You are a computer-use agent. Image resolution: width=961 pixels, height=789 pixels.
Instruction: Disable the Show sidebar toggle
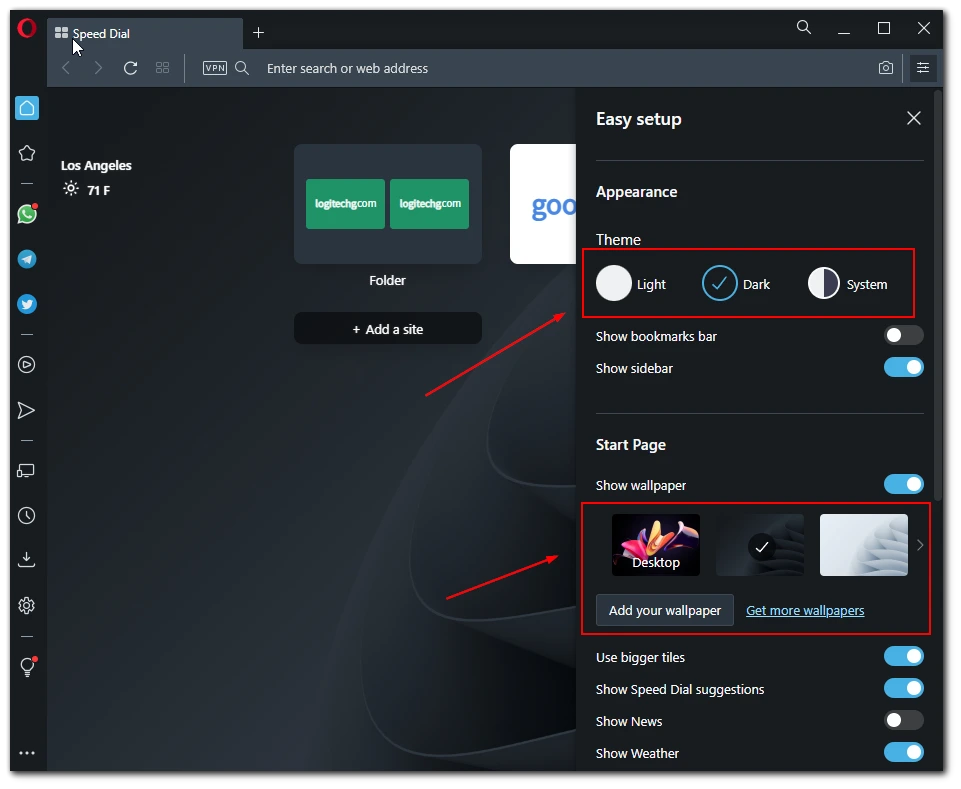[903, 367]
